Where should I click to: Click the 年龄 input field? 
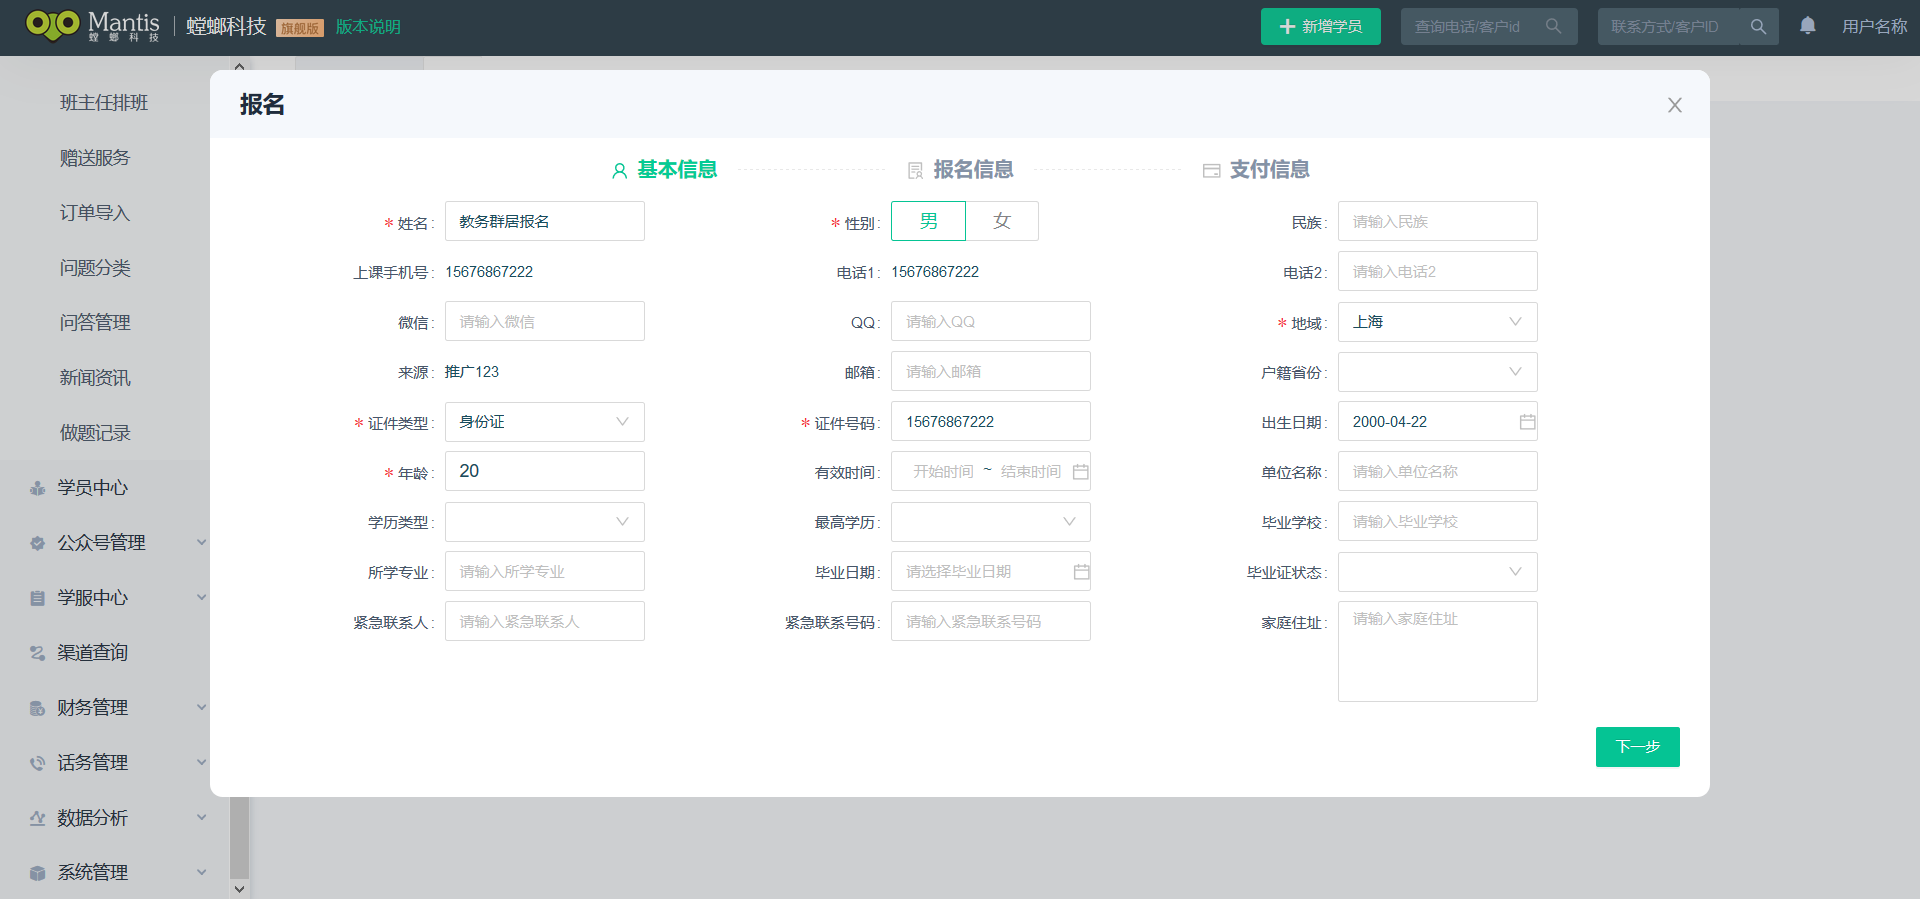pyautogui.click(x=544, y=471)
